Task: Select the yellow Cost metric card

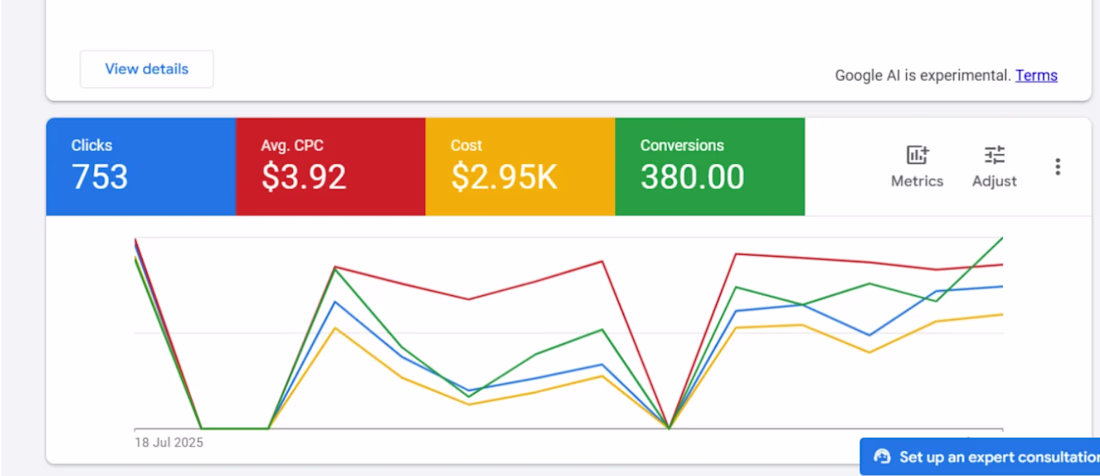Action: 520,167
